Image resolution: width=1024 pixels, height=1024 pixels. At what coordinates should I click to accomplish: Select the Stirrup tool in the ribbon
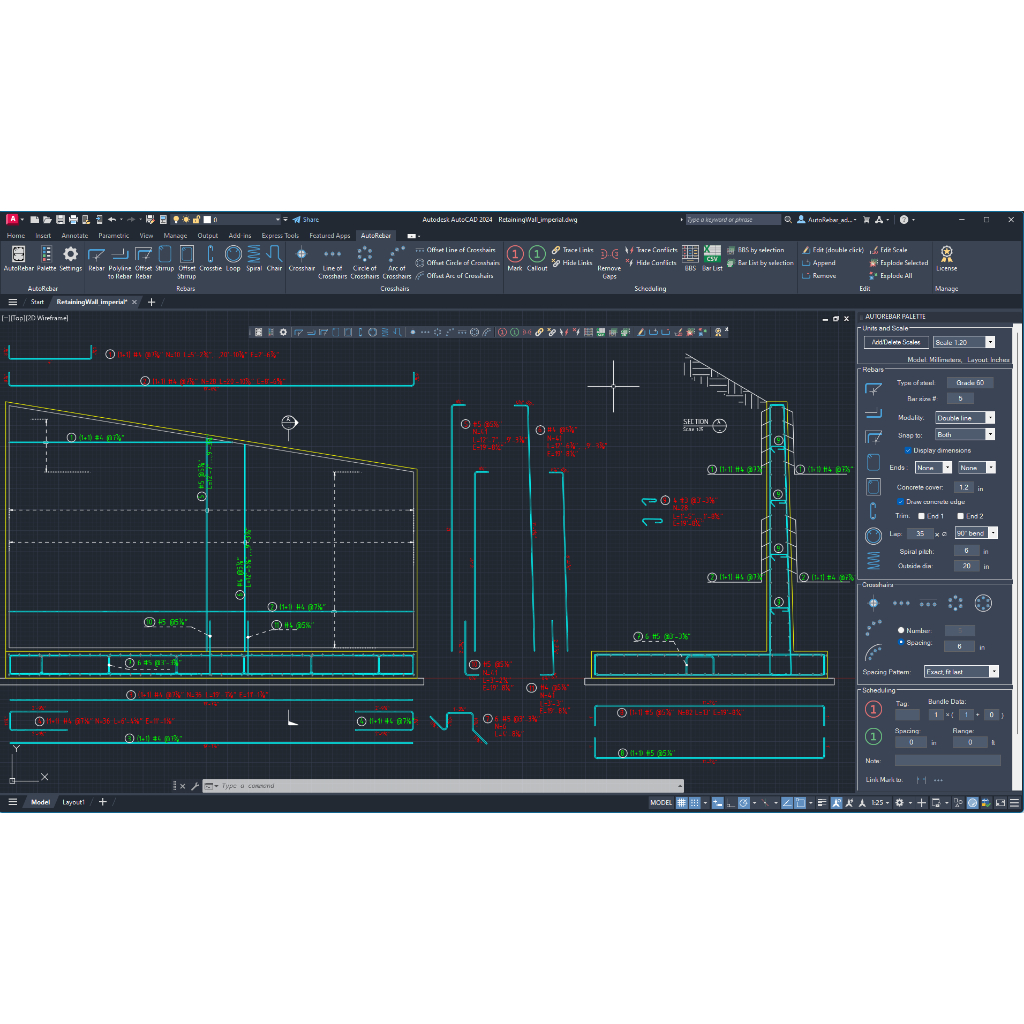[x=165, y=258]
